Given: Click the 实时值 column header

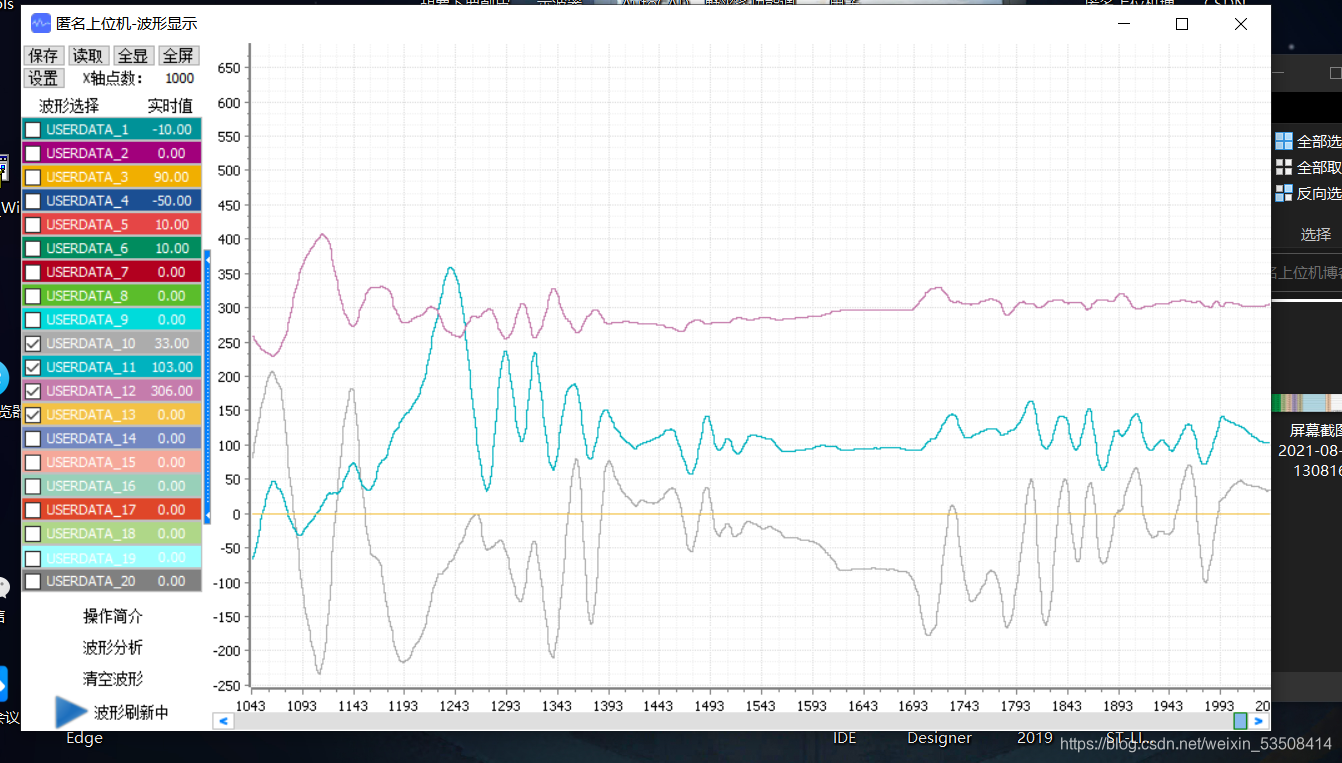Looking at the screenshot, I should pos(170,106).
